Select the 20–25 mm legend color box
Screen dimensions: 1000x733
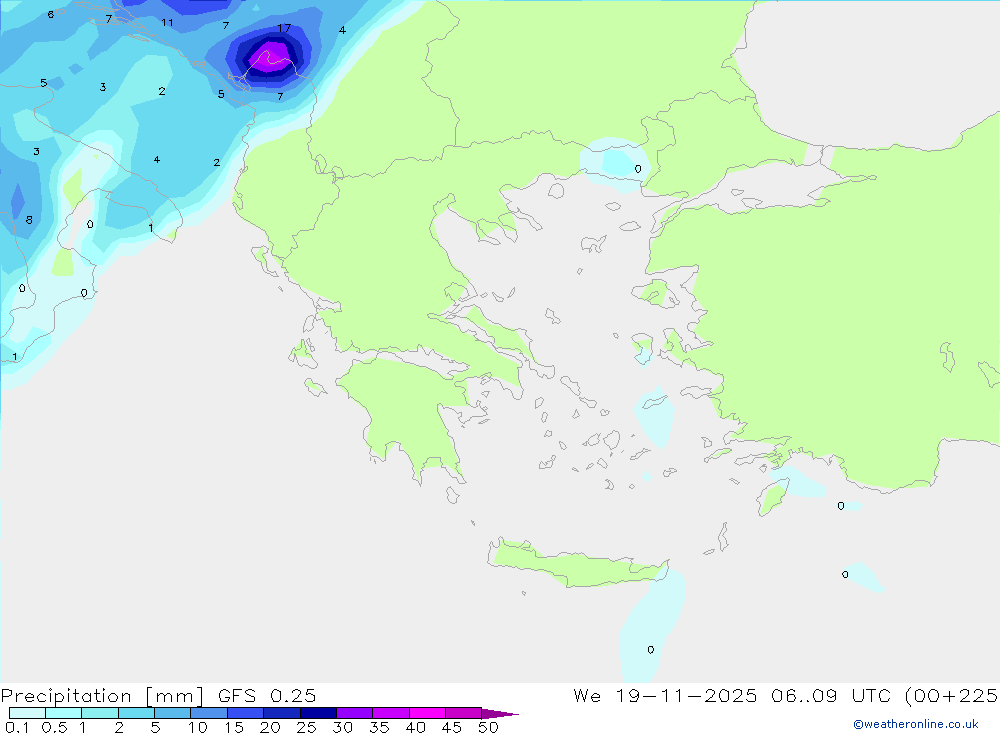[x=282, y=713]
